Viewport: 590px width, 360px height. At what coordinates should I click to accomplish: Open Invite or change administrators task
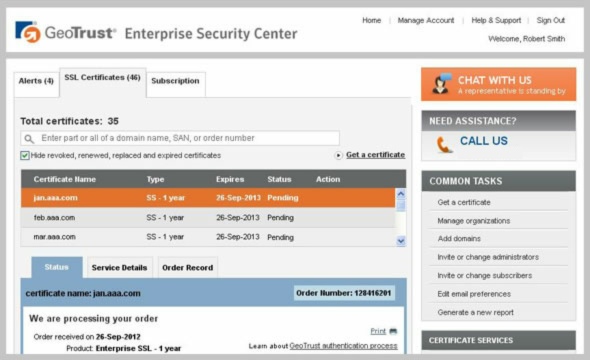[x=488, y=257]
